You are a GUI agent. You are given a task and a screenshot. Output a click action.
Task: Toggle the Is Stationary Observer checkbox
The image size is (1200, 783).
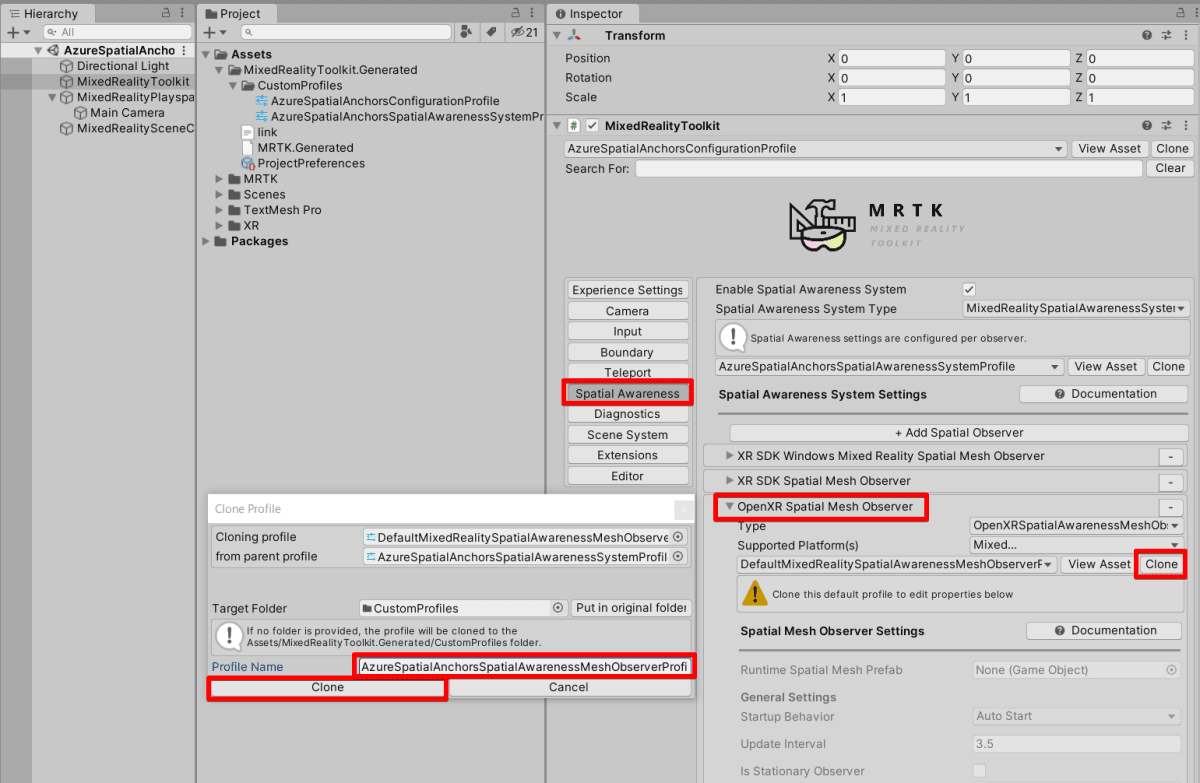(x=979, y=771)
